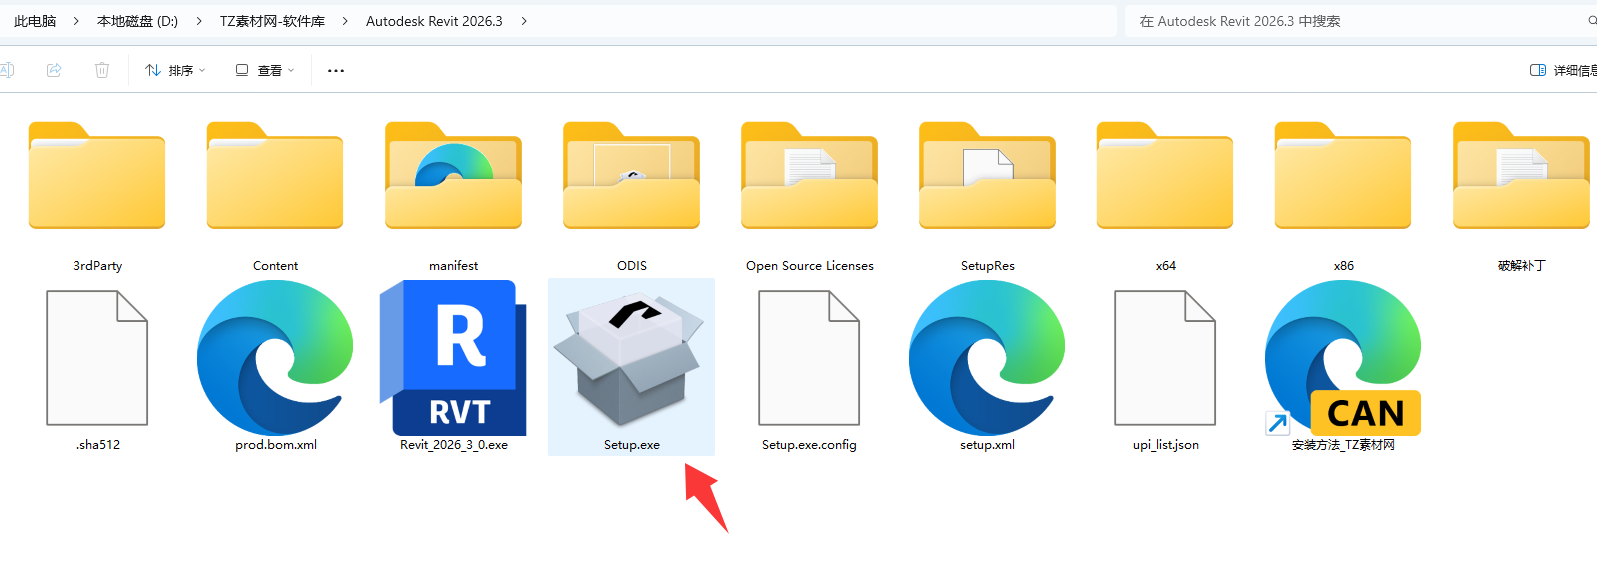Select the 安装方法_TZ素材网 shortcut icon
The image size is (1597, 583).
click(x=1343, y=358)
